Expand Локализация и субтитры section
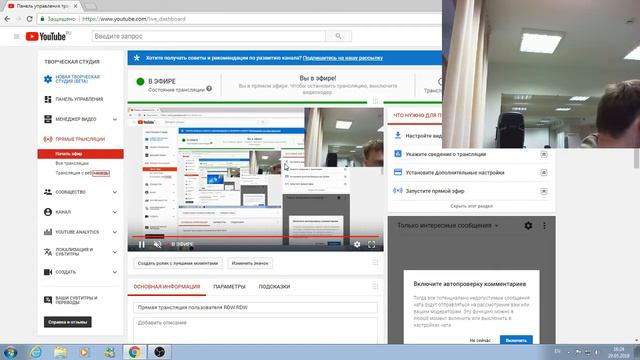 115,252
